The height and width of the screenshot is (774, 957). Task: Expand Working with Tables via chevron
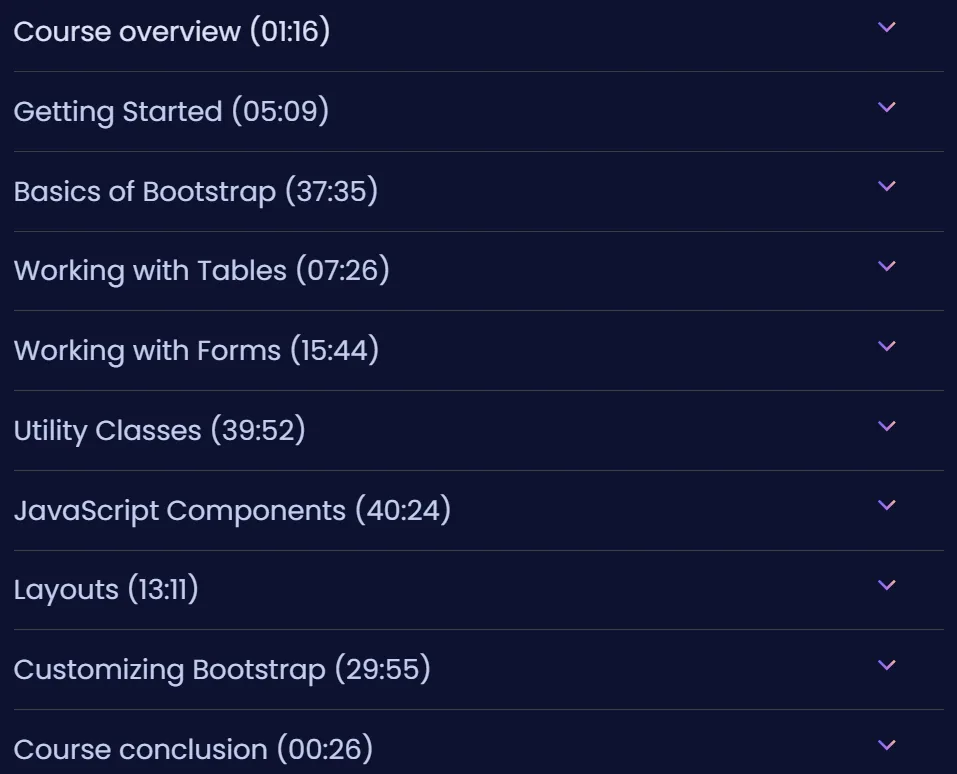(886, 266)
